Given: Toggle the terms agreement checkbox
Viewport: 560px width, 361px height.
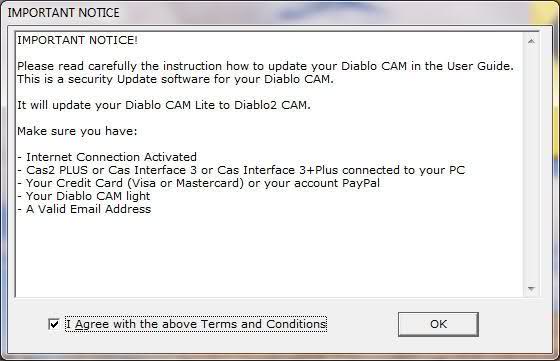Looking at the screenshot, I should click(54, 324).
